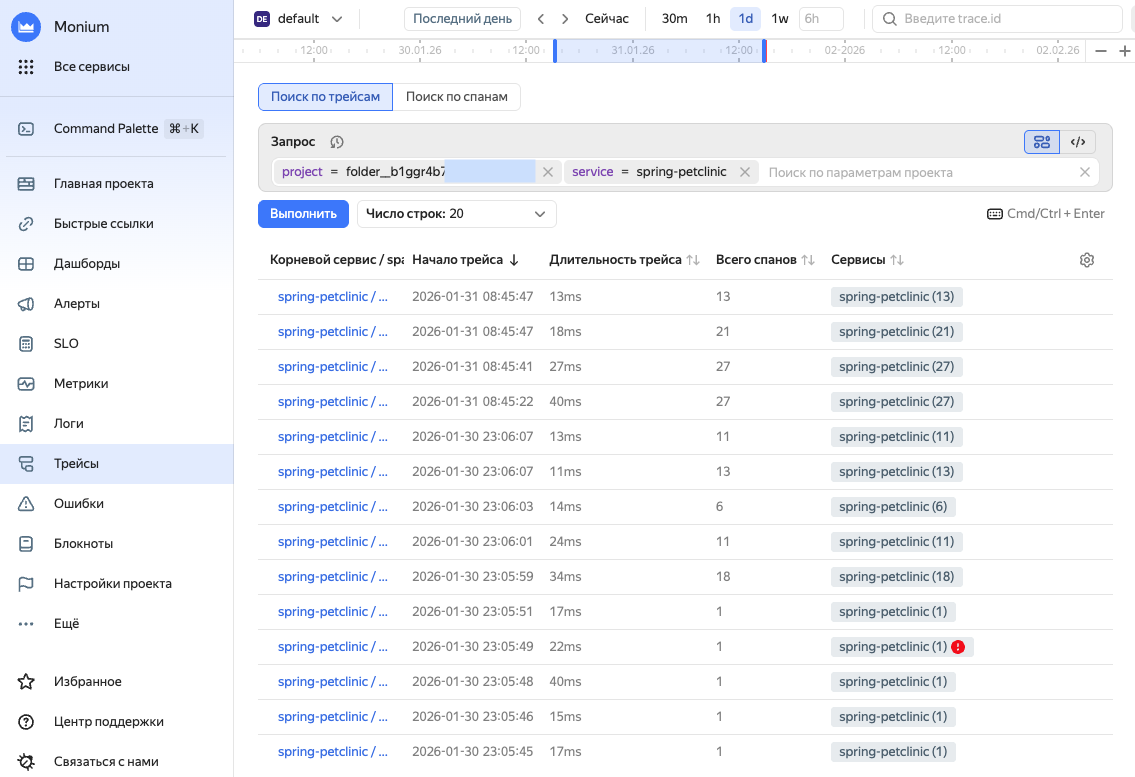Screen dimensions: 1135x777
Task: Open the row count dropdown
Action: [456, 214]
